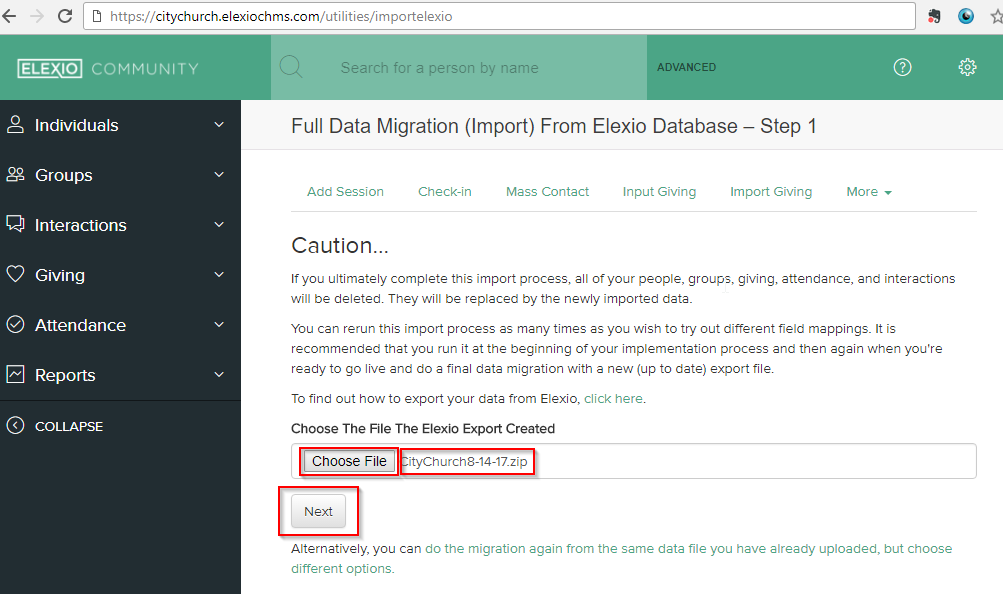Click the Evernote extension icon
This screenshot has height=594, width=1003.
(935, 16)
